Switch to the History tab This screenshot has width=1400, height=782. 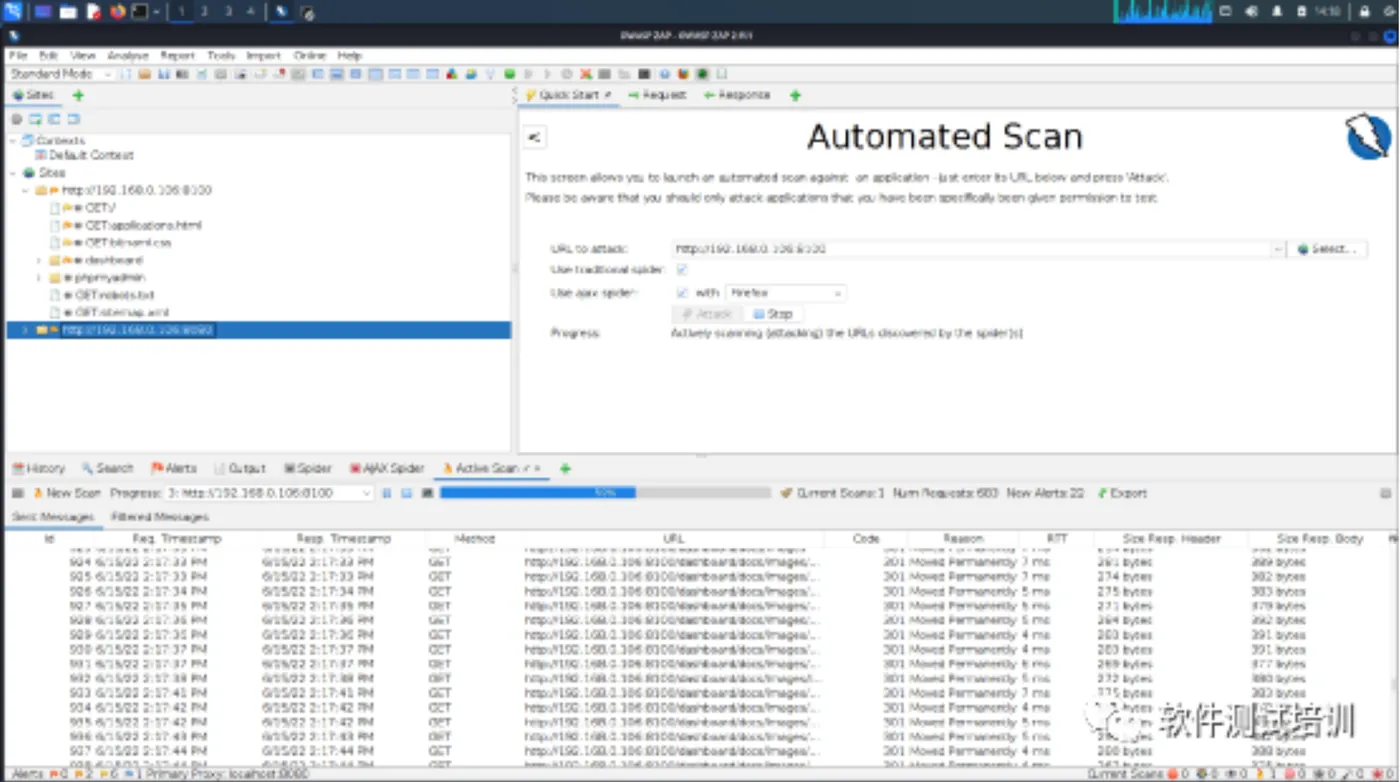pyautogui.click(x=38, y=468)
